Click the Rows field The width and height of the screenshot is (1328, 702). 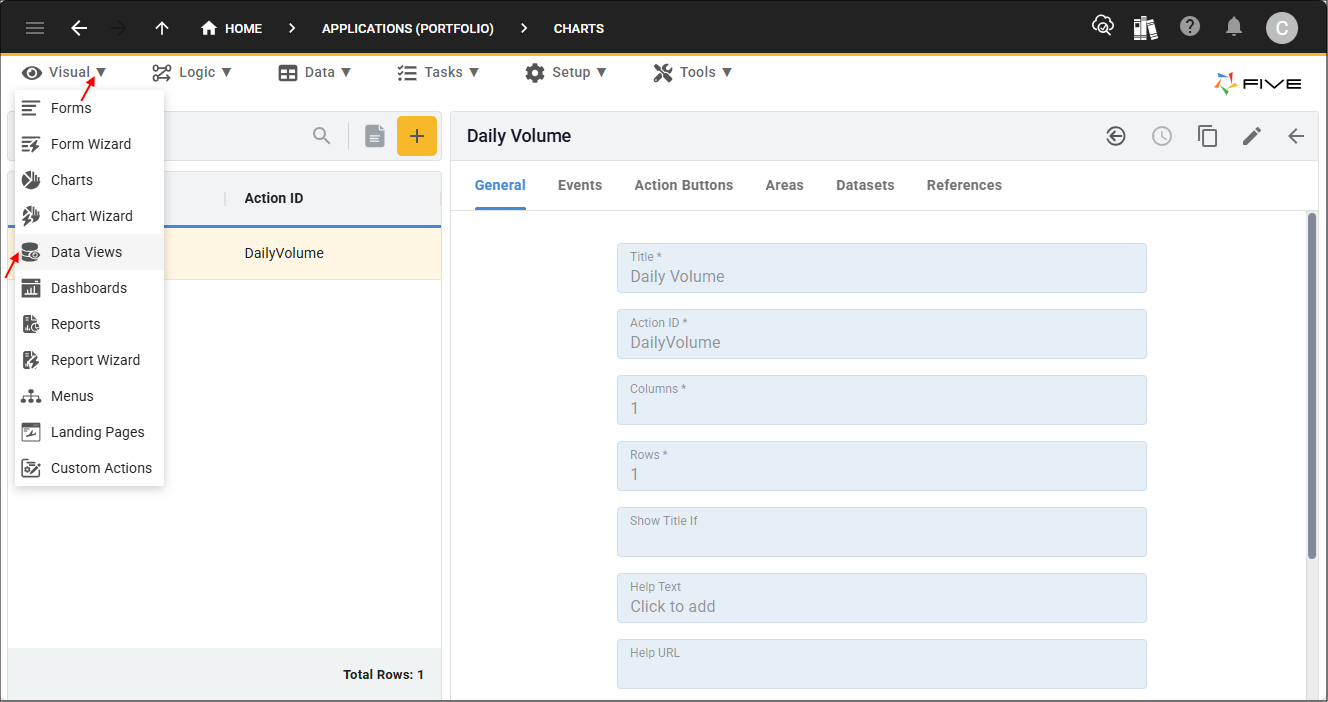[882, 466]
